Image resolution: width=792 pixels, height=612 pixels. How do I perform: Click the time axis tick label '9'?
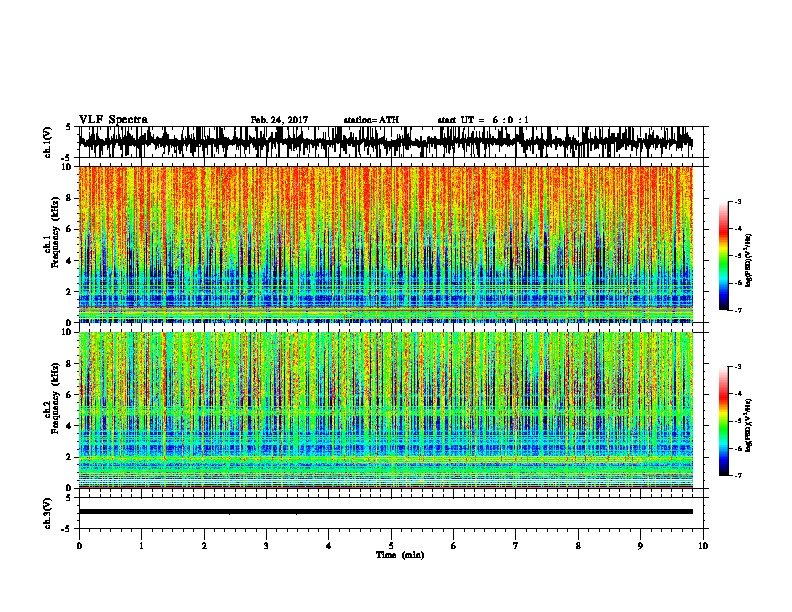(640, 545)
